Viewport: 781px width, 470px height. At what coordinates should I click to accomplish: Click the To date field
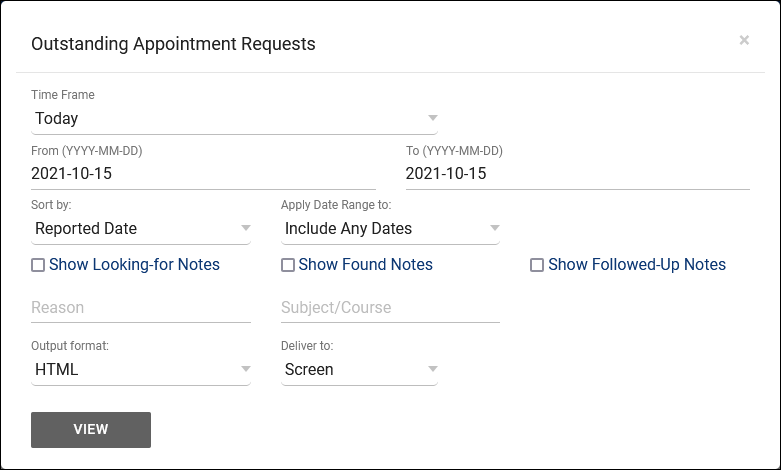[577, 173]
